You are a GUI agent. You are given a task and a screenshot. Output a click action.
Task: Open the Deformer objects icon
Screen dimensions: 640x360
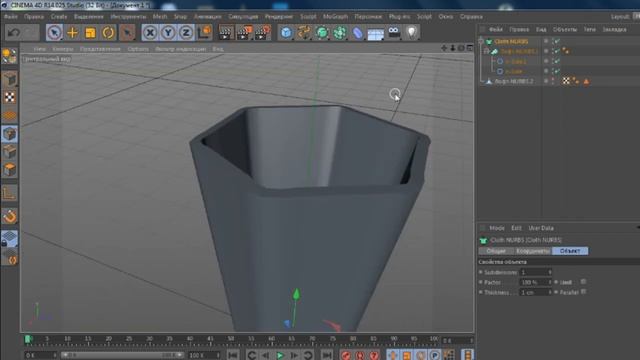point(358,33)
